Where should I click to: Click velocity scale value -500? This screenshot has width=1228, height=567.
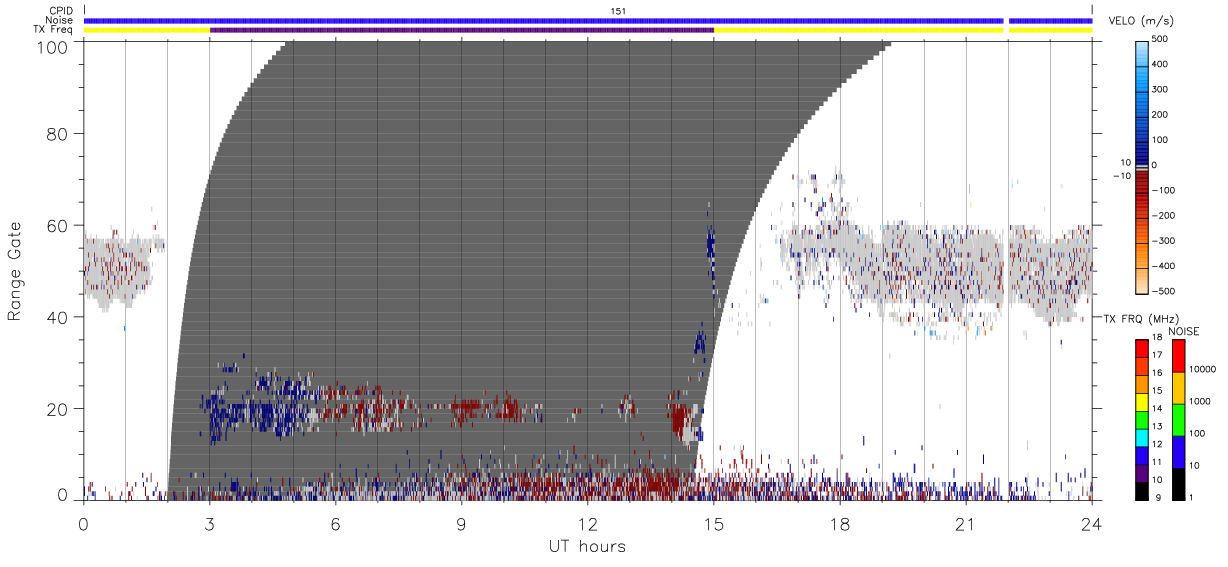(1161, 291)
